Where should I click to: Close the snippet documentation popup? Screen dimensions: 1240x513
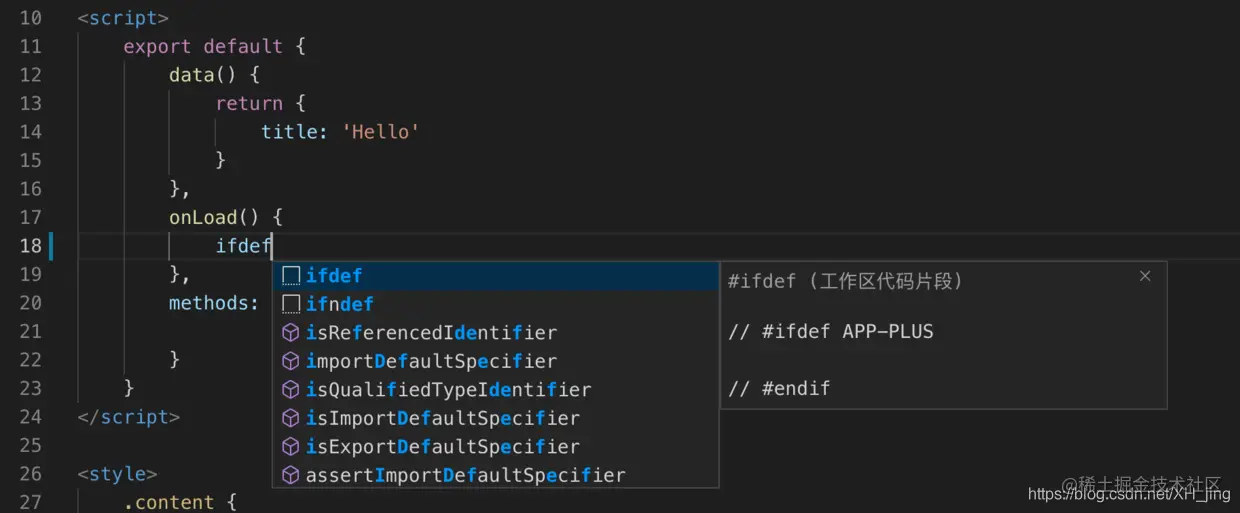pos(1145,276)
